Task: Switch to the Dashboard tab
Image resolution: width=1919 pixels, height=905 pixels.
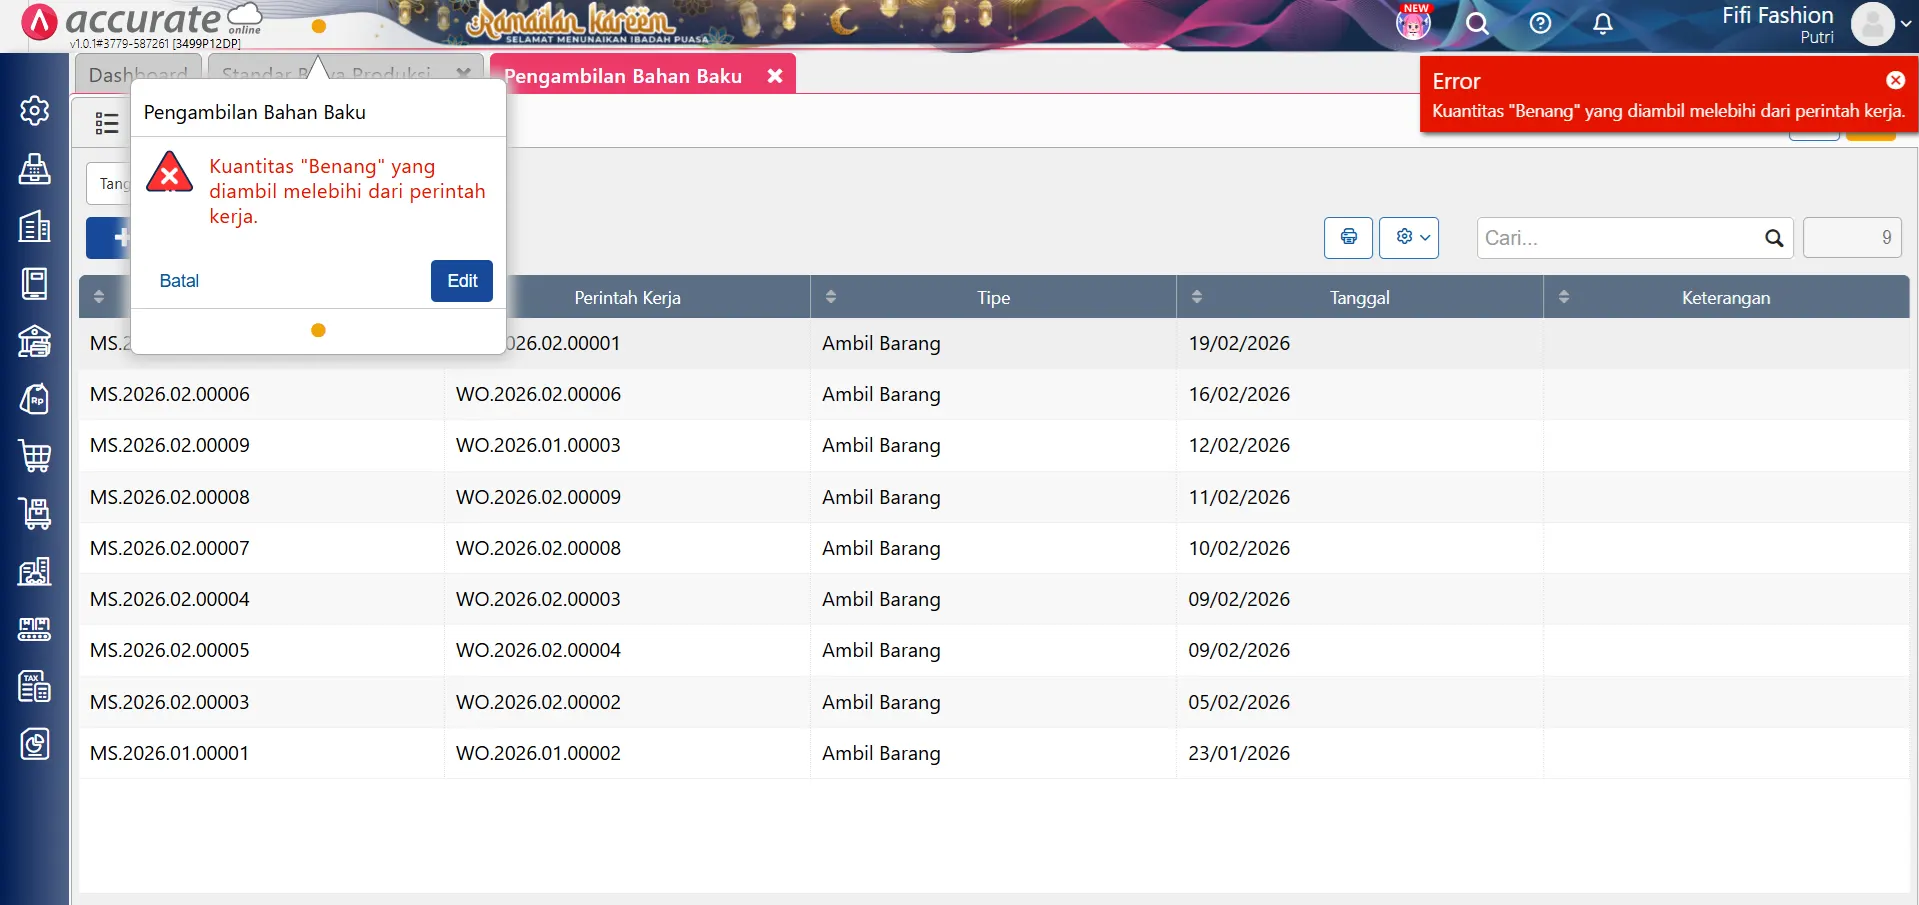Action: coord(138,75)
